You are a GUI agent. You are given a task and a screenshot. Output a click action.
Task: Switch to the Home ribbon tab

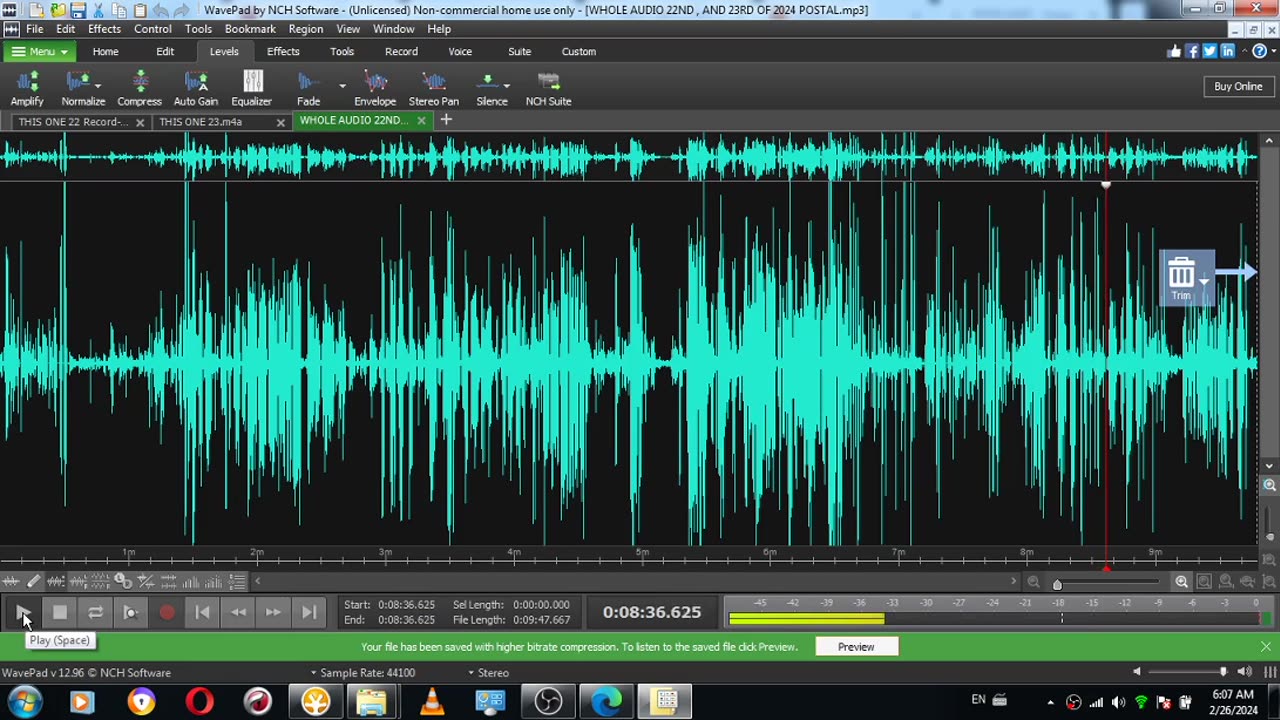point(106,51)
